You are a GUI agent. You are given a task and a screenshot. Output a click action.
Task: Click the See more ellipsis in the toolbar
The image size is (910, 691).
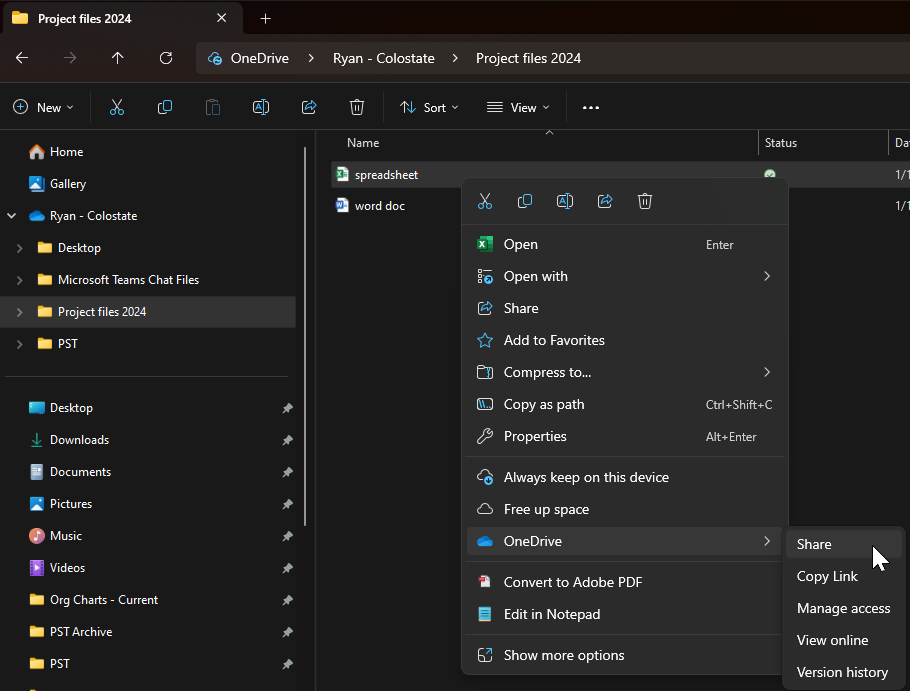(591, 107)
